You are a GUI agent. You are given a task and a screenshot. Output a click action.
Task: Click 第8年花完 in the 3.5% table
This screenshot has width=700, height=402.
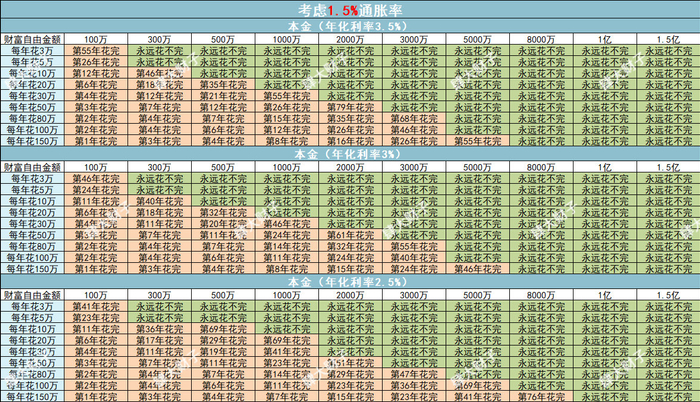(287, 141)
